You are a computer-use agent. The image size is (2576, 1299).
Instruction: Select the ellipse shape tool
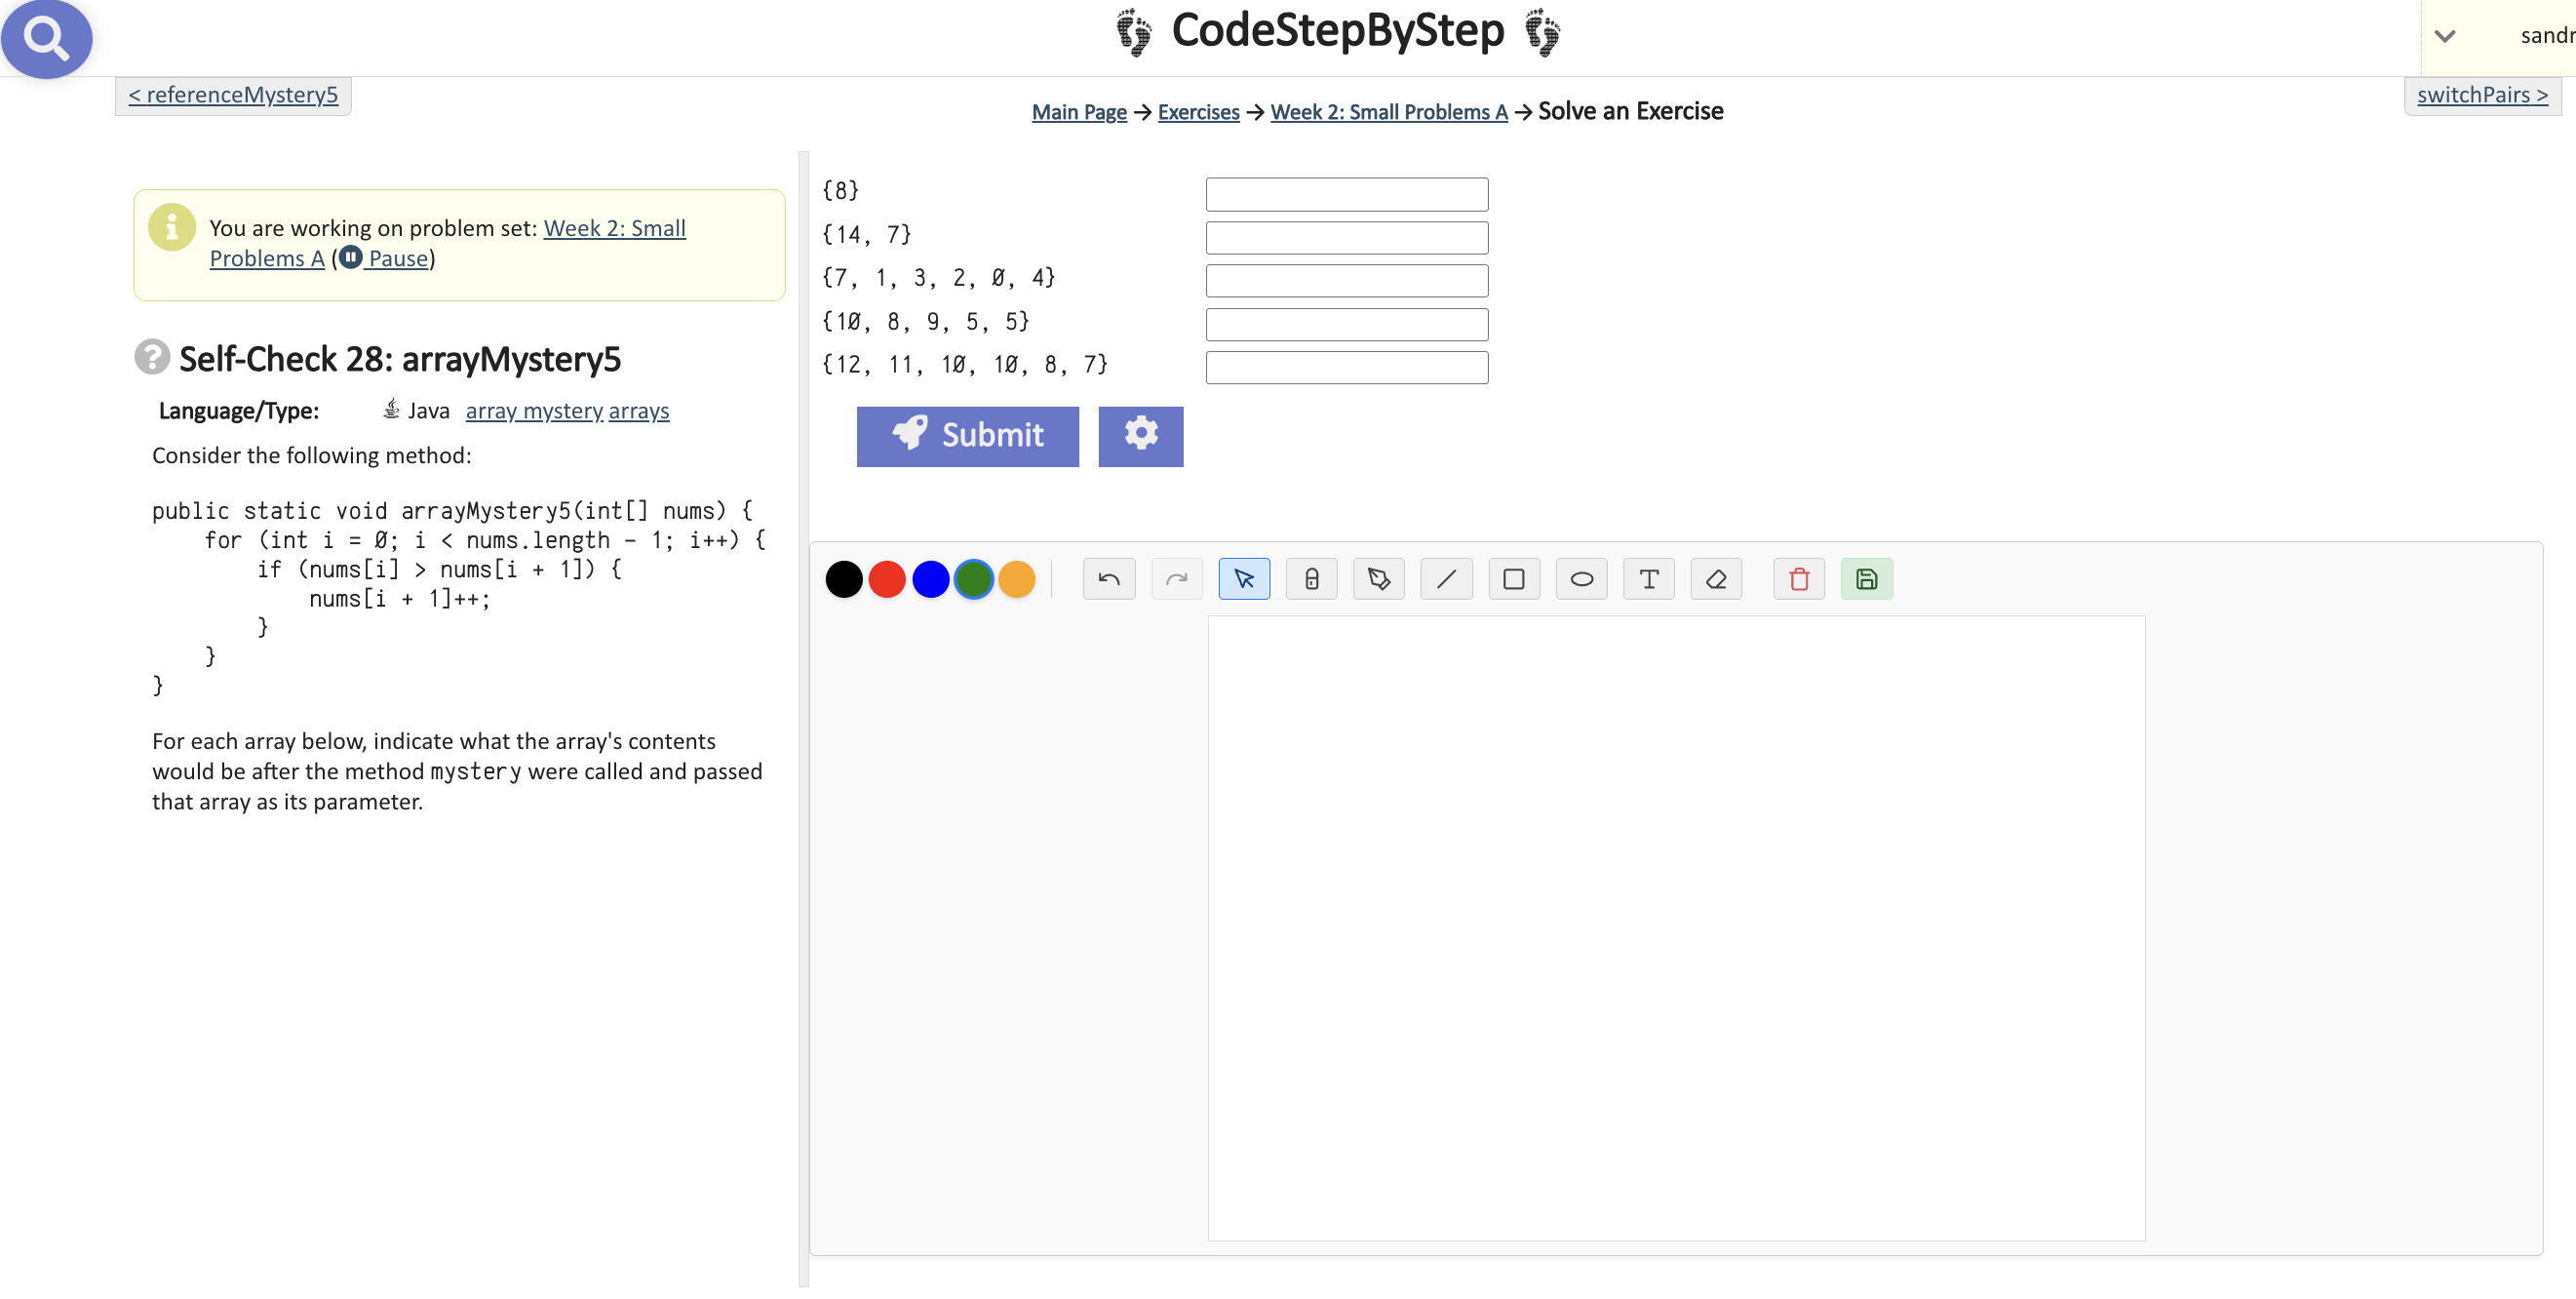click(x=1581, y=579)
